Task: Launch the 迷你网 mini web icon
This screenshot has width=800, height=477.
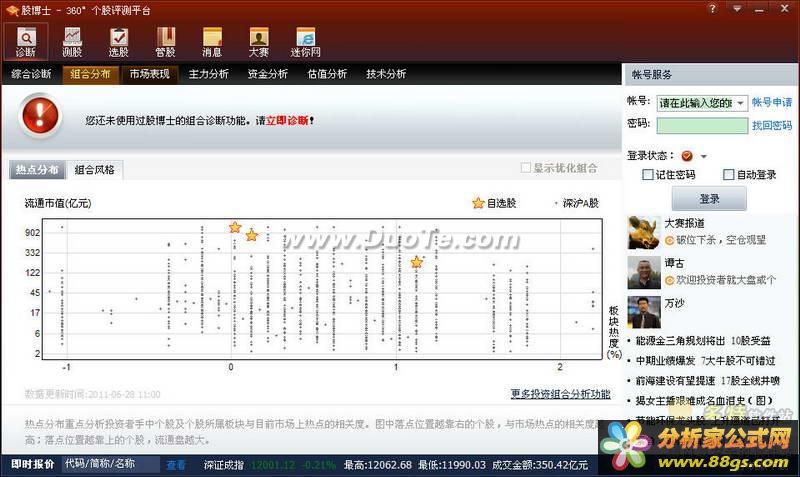Action: tap(306, 41)
